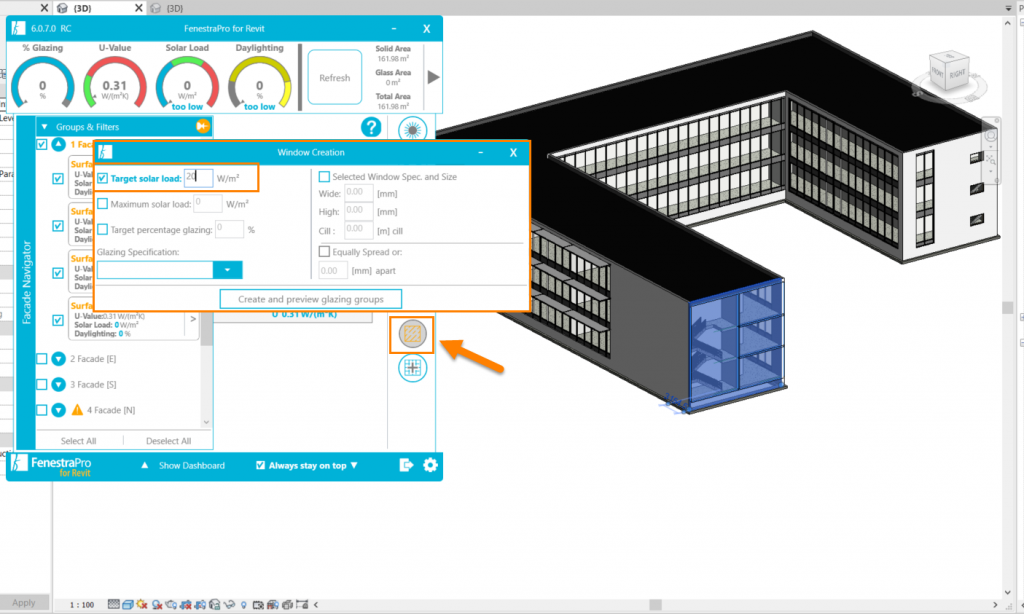
Task: Click Create and preview glazing groups
Action: point(310,299)
